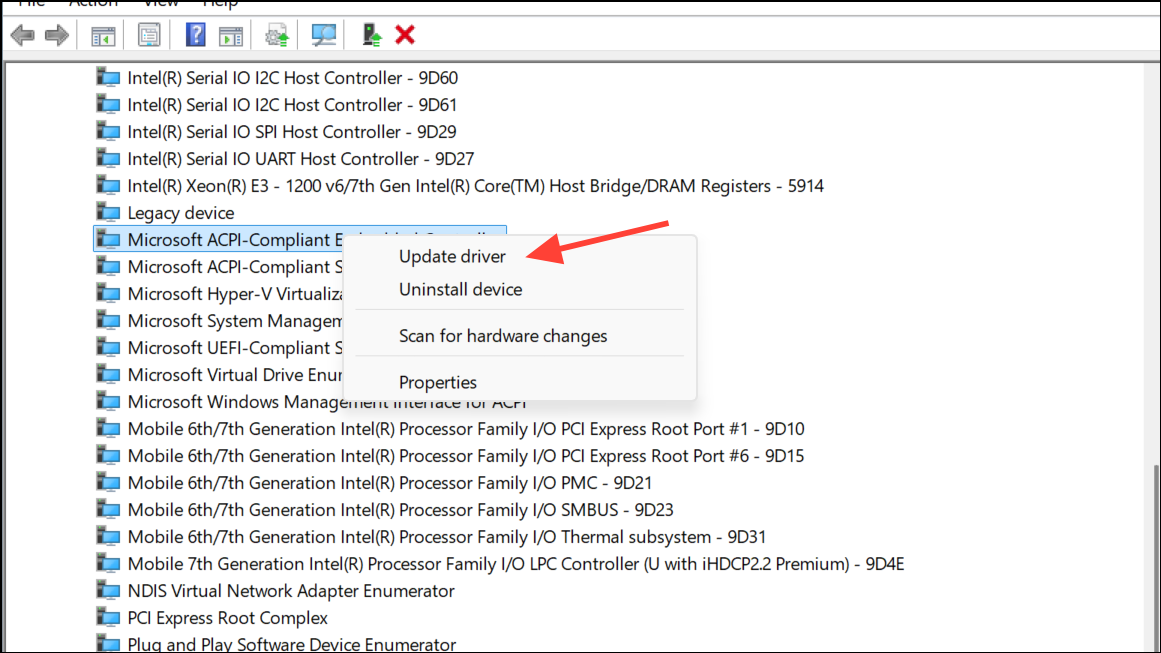
Task: Go back with the toolbar Back arrow
Action: pos(23,35)
